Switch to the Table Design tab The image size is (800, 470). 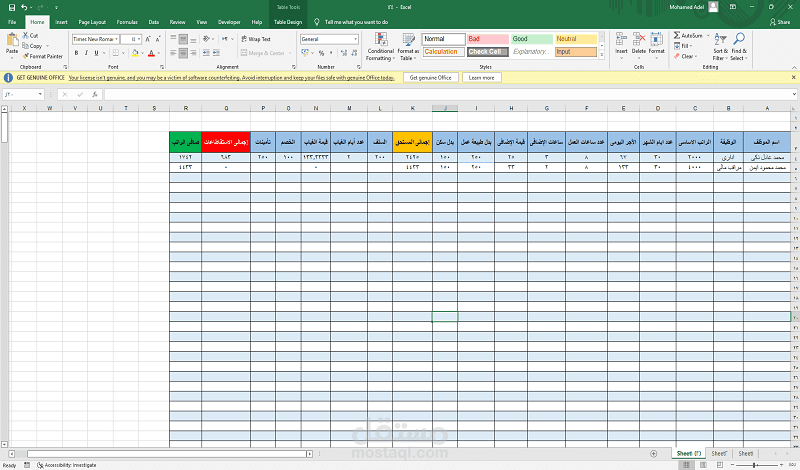pyautogui.click(x=288, y=22)
